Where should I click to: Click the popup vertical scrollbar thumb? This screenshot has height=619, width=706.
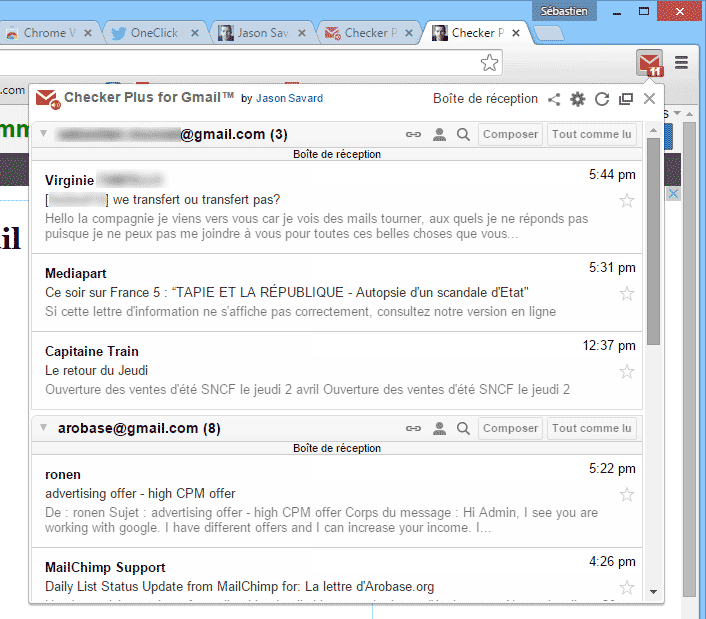(653, 241)
